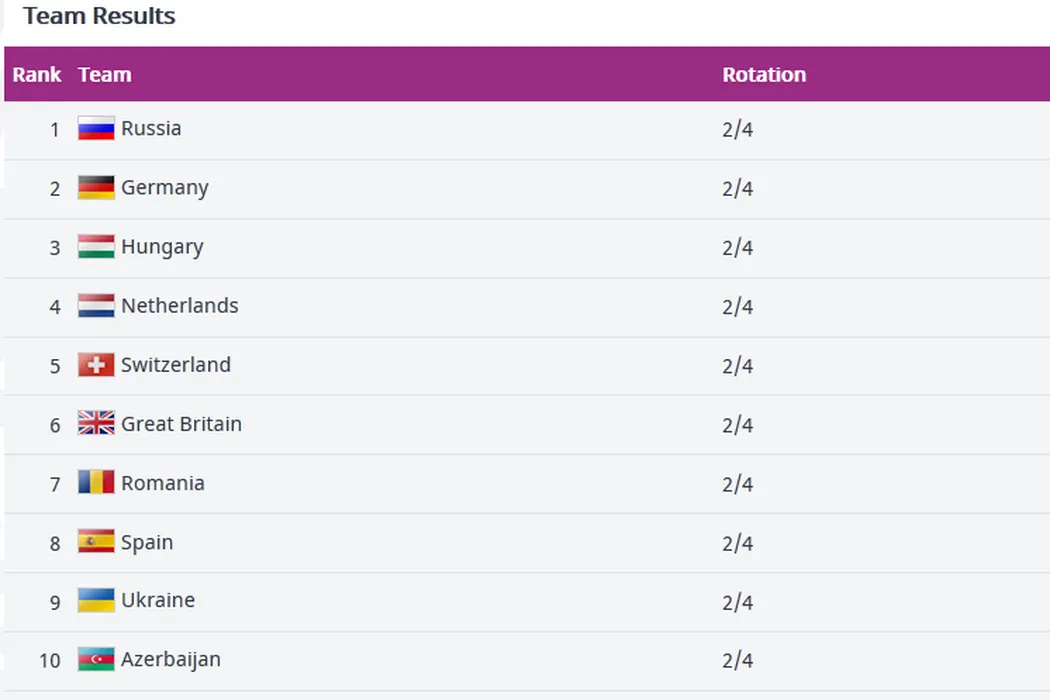
Task: Click the Netherlands flag icon
Action: tap(96, 306)
